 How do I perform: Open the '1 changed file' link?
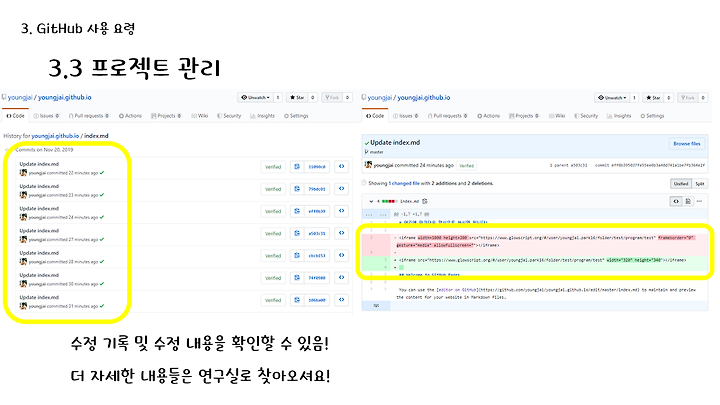(x=404, y=183)
